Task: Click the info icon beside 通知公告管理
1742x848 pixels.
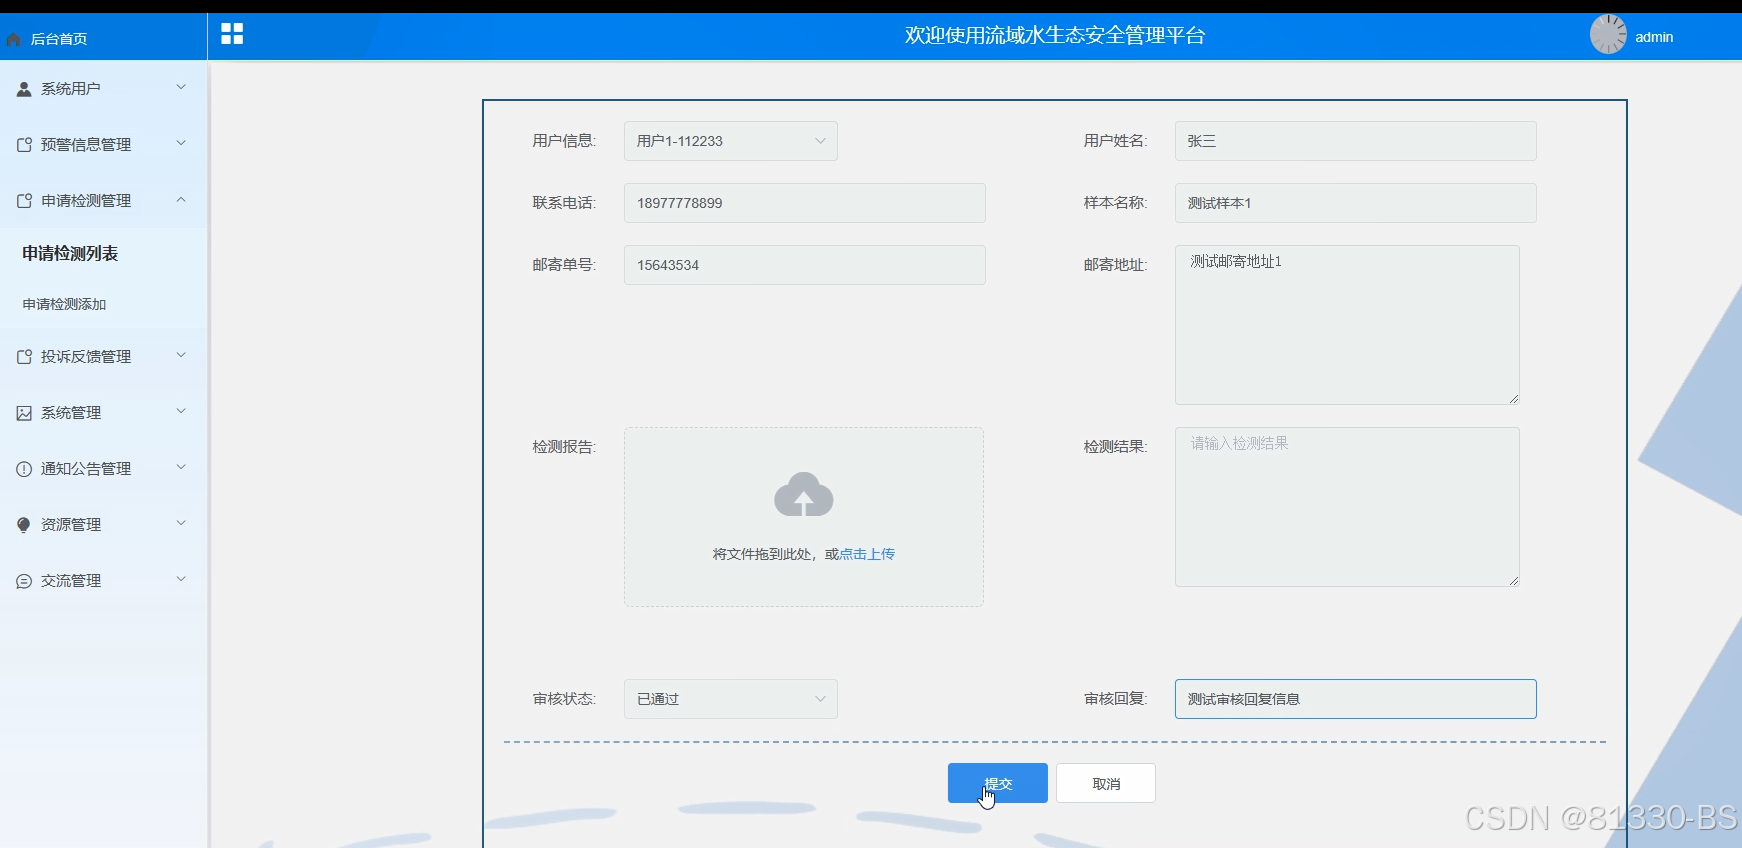Action: [x=24, y=469]
